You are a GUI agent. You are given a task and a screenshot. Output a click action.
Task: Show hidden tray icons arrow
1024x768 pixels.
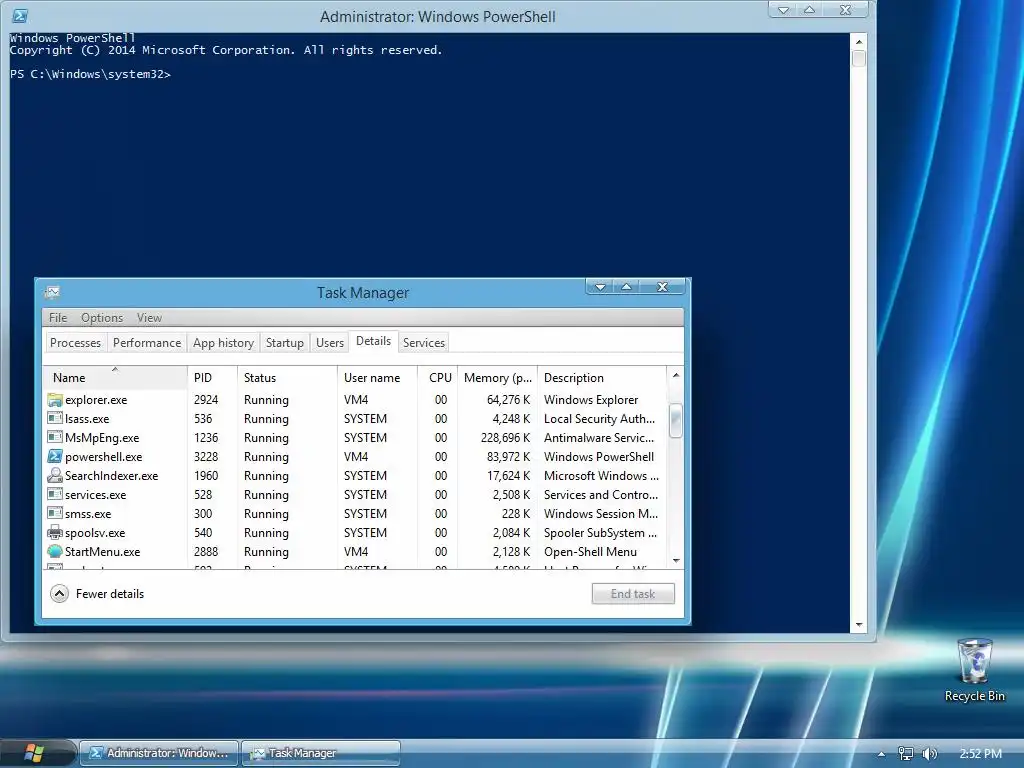pyautogui.click(x=881, y=754)
